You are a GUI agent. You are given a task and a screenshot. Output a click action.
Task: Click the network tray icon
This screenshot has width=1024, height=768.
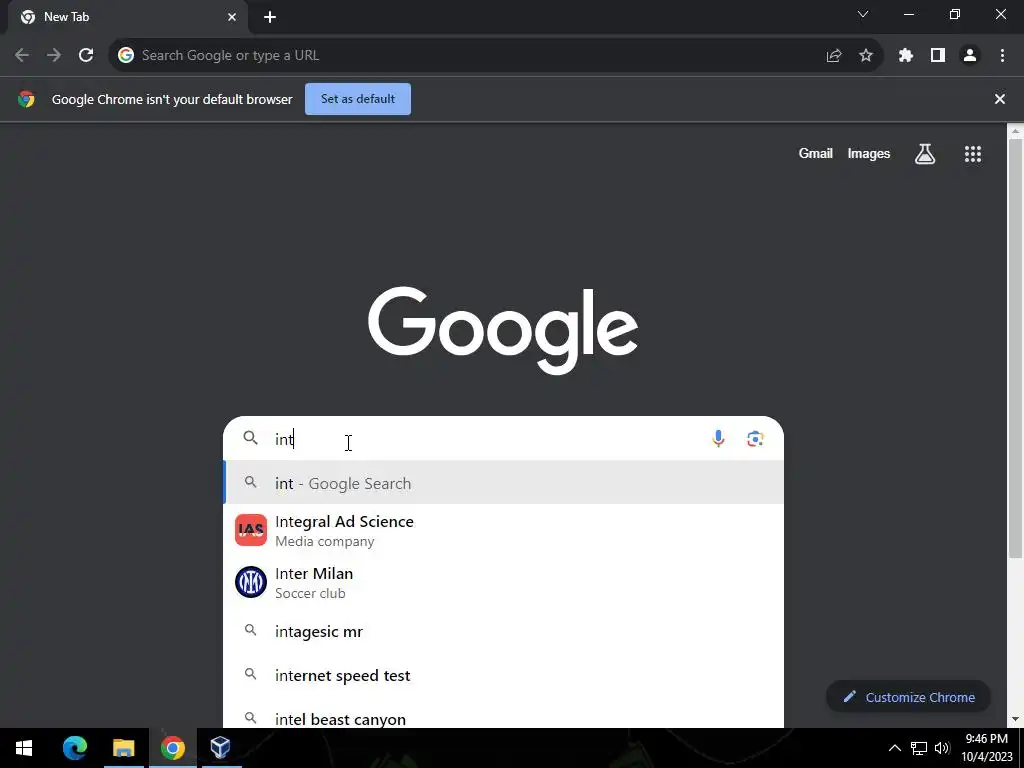(x=919, y=748)
